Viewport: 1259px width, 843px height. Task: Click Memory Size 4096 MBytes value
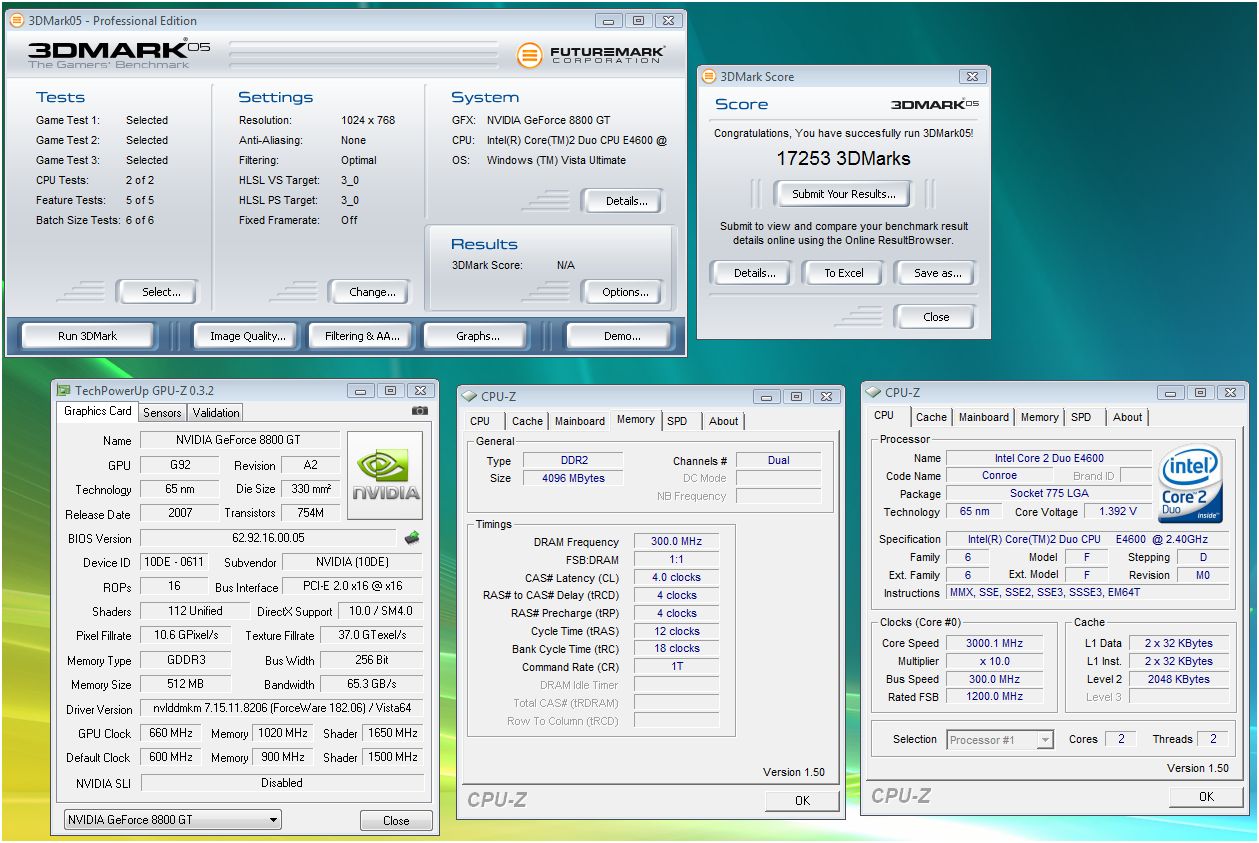point(574,478)
